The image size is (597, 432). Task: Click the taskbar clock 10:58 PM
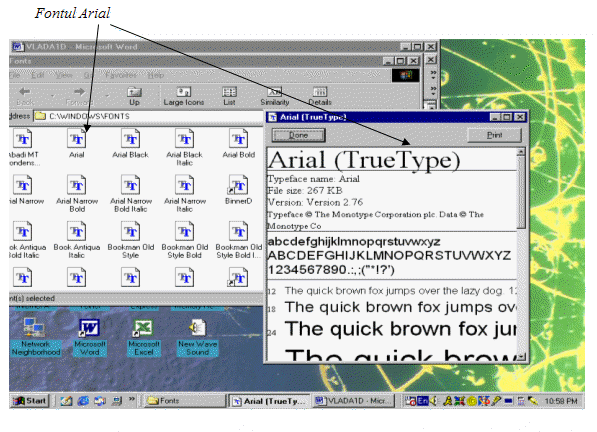point(560,401)
